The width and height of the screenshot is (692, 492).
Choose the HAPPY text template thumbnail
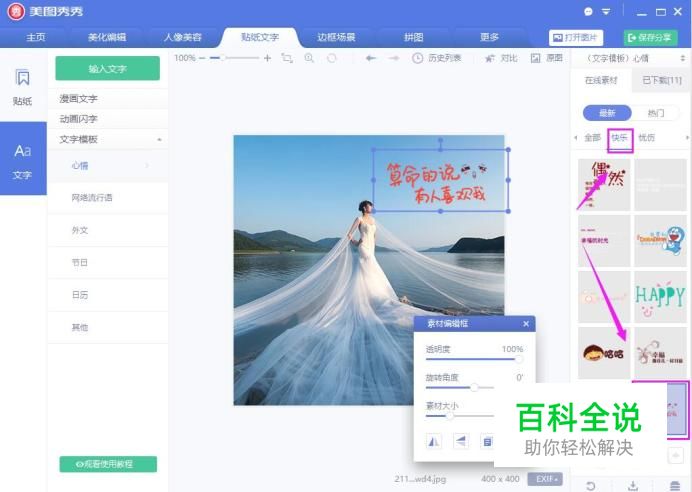point(661,297)
